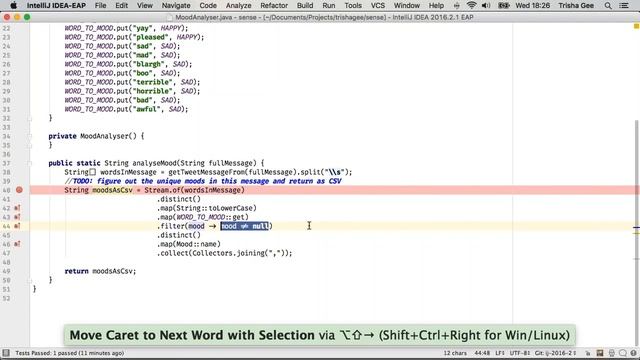Click fold end marker on line 35
The image size is (640, 360).
pyautogui.click(x=29, y=145)
